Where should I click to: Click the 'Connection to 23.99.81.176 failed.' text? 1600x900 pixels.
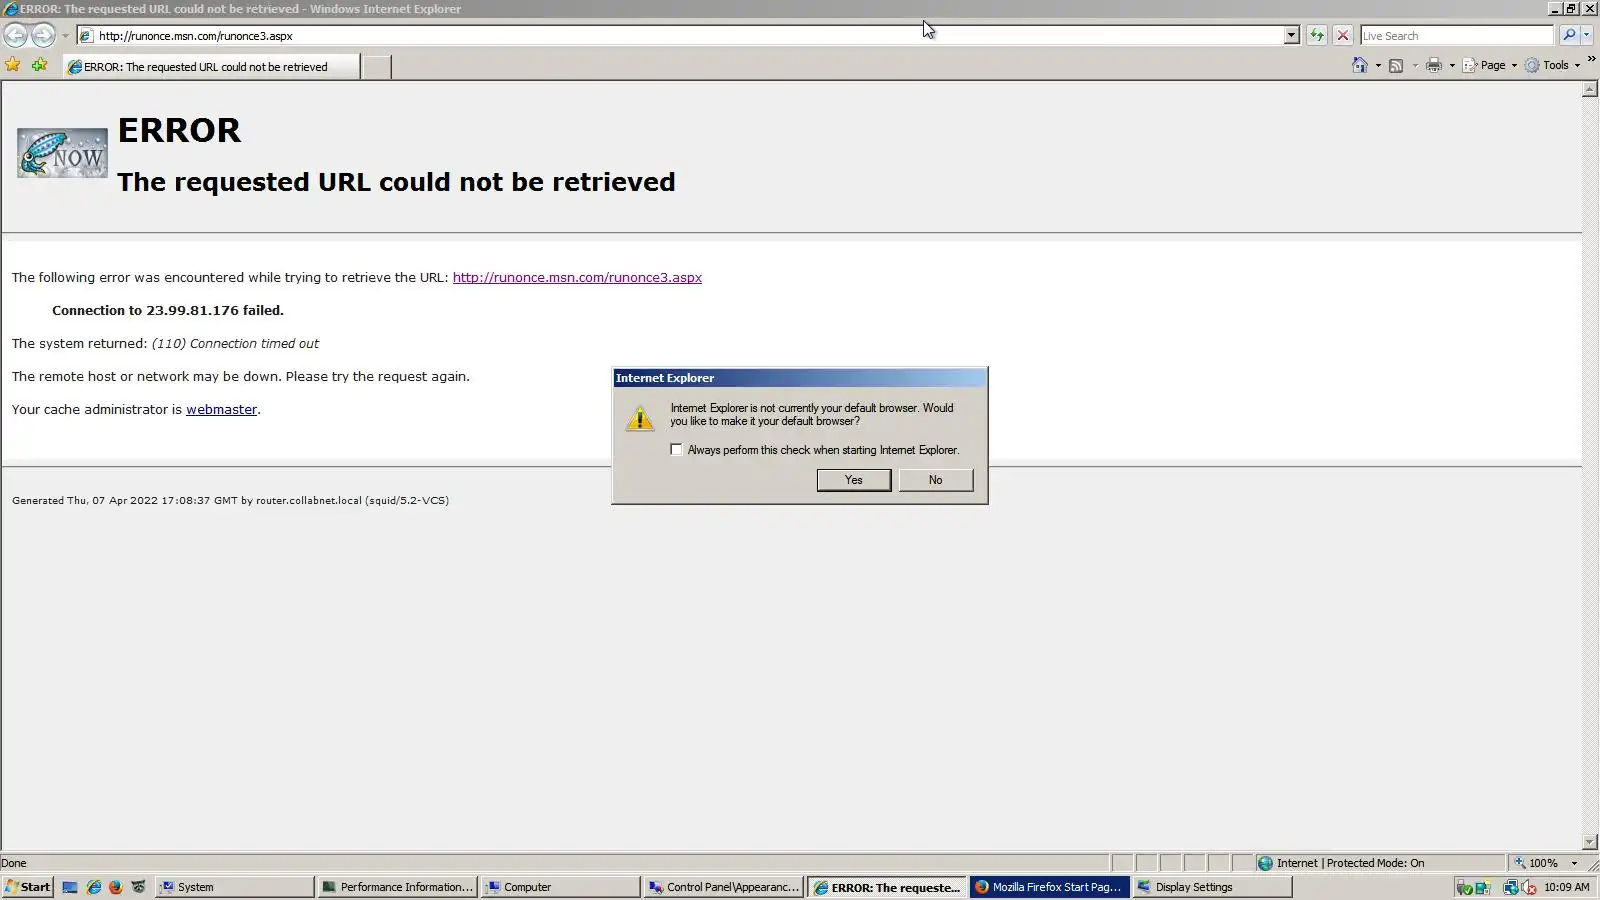[168, 311]
